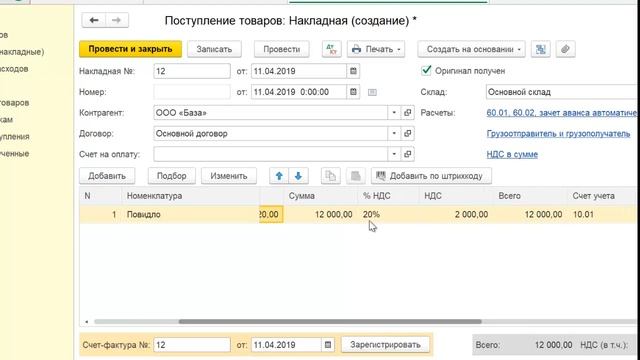Click the 20% НДС rate cell
This screenshot has width=640, height=360.
tap(389, 214)
